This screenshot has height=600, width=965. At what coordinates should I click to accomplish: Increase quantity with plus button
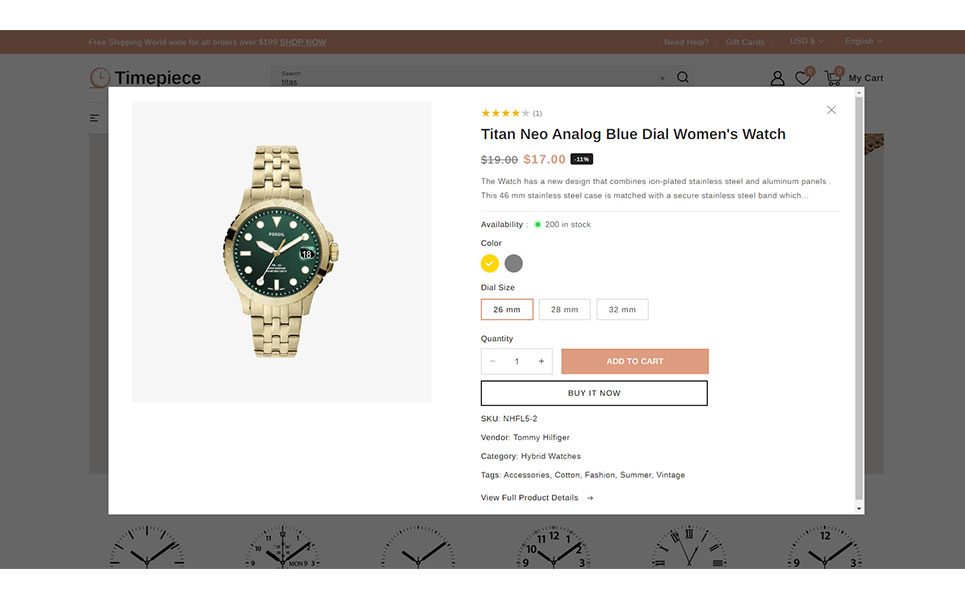click(x=541, y=361)
